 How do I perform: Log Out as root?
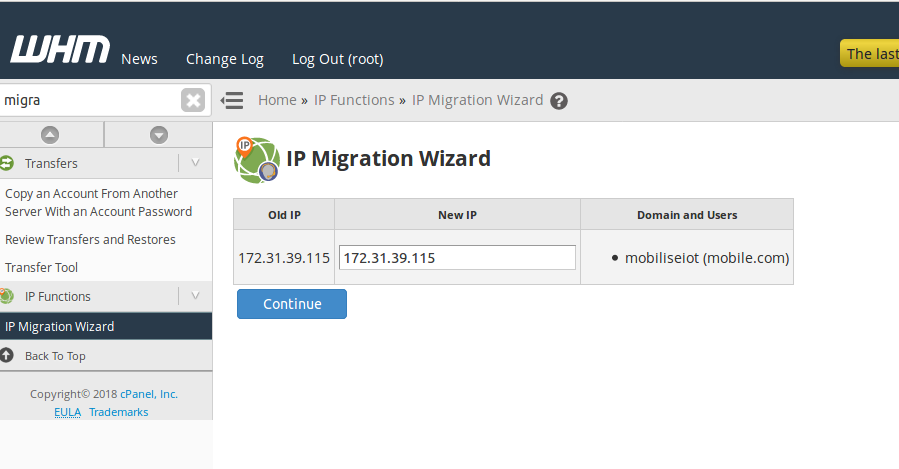coord(337,59)
